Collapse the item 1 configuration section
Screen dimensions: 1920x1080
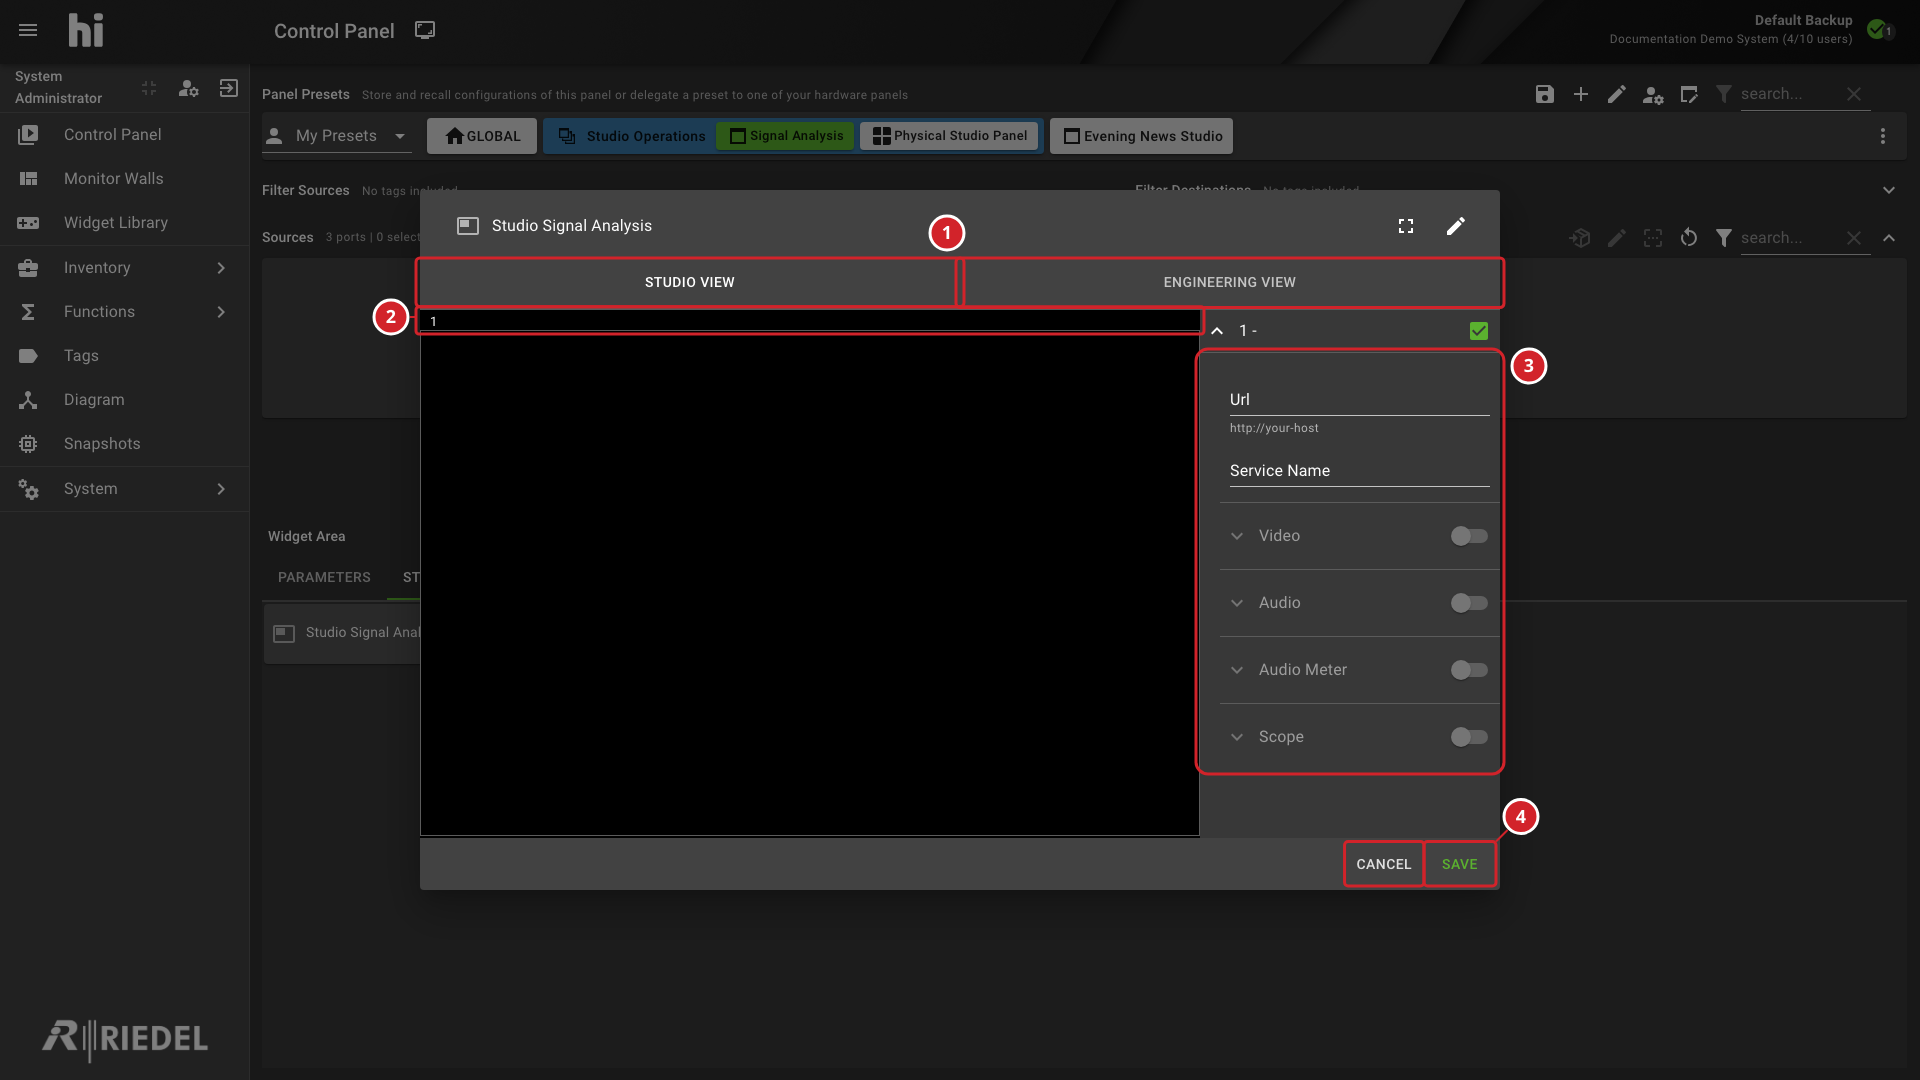pos(1217,331)
